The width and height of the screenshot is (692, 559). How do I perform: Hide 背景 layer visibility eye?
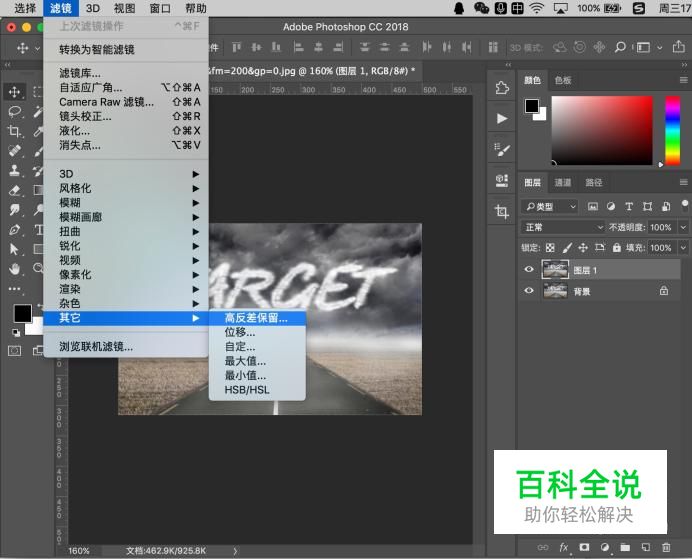[529, 291]
